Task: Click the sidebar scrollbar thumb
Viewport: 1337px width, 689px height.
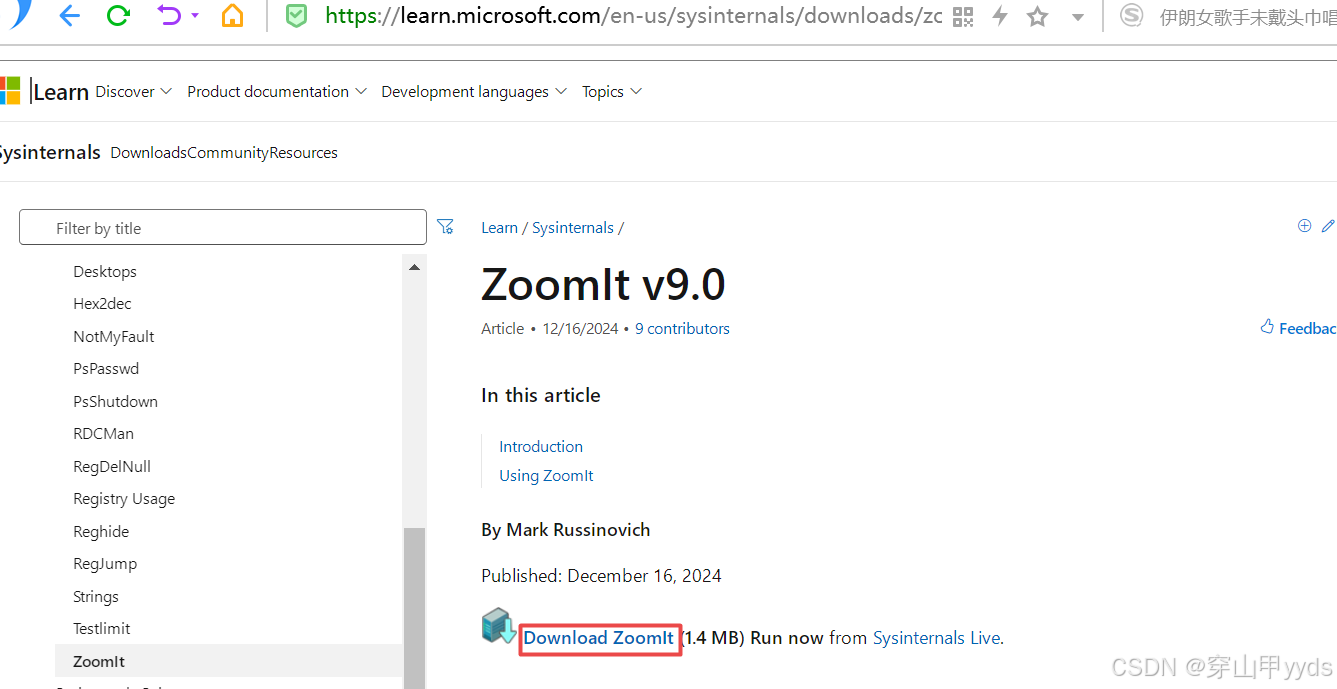Action: (414, 607)
